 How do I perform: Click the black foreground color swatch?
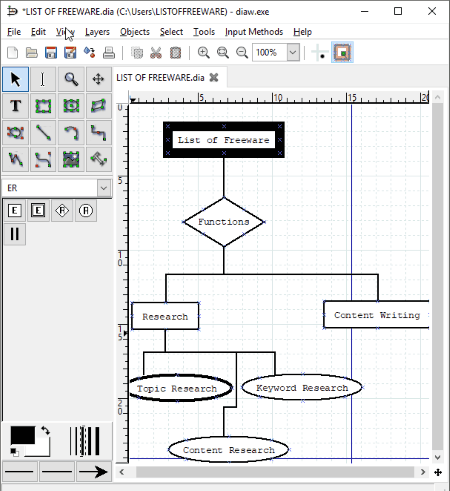click(x=23, y=435)
